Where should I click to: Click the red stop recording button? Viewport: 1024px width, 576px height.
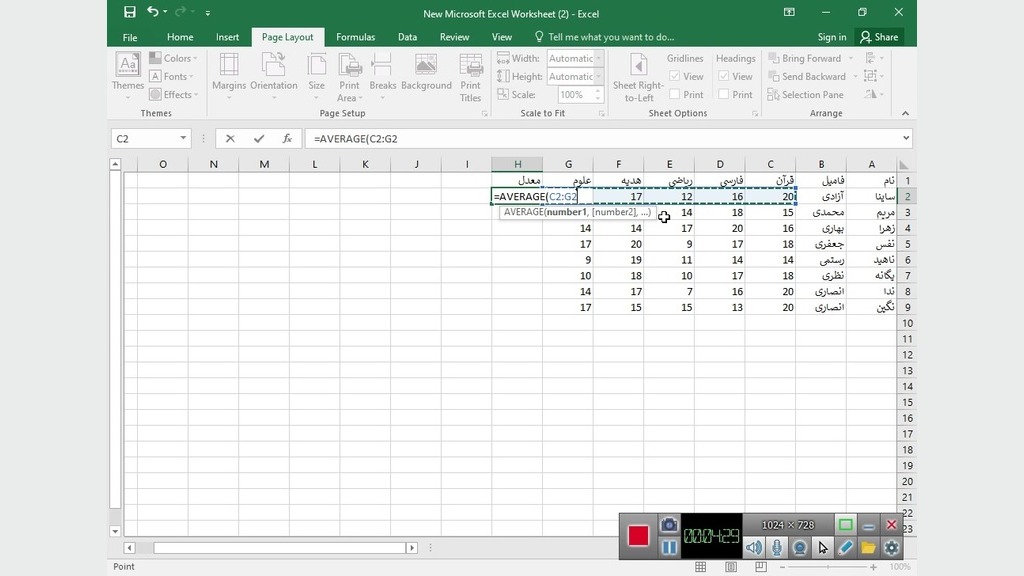click(x=638, y=535)
